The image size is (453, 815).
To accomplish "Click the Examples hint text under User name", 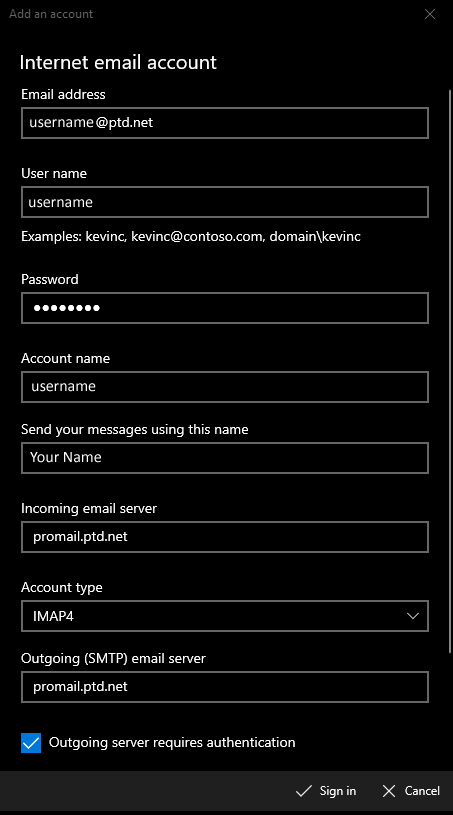I will click(191, 236).
